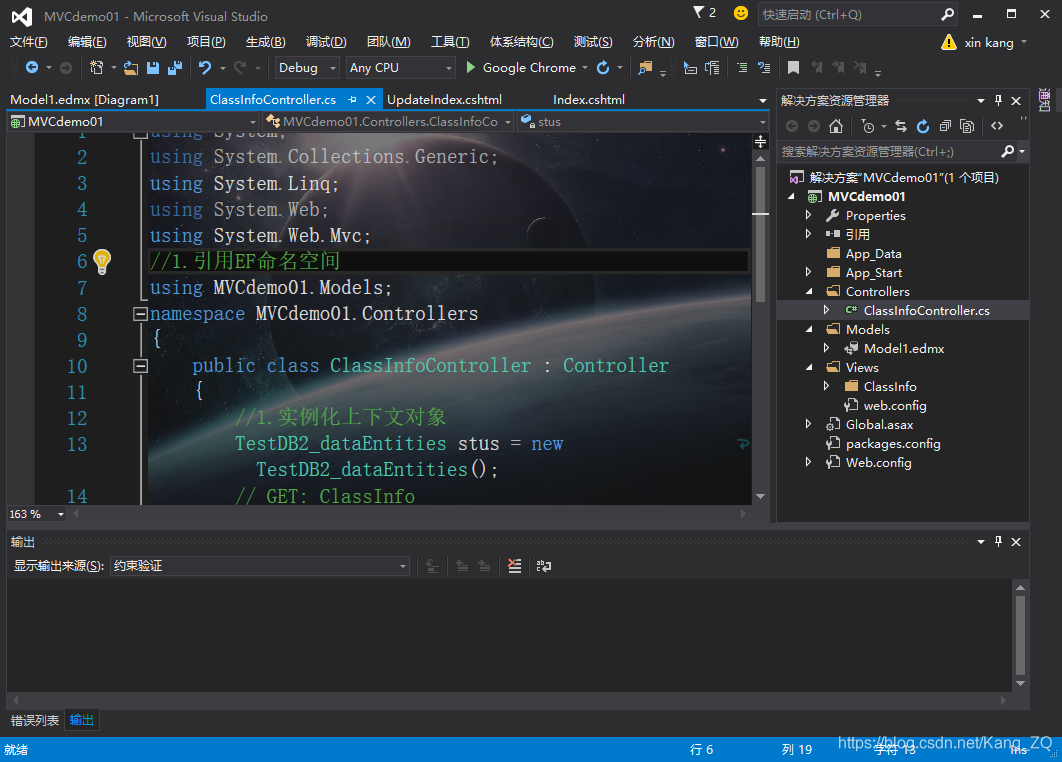
Task: Click the code editor vertical scrollbar thumb
Action: pos(761,234)
